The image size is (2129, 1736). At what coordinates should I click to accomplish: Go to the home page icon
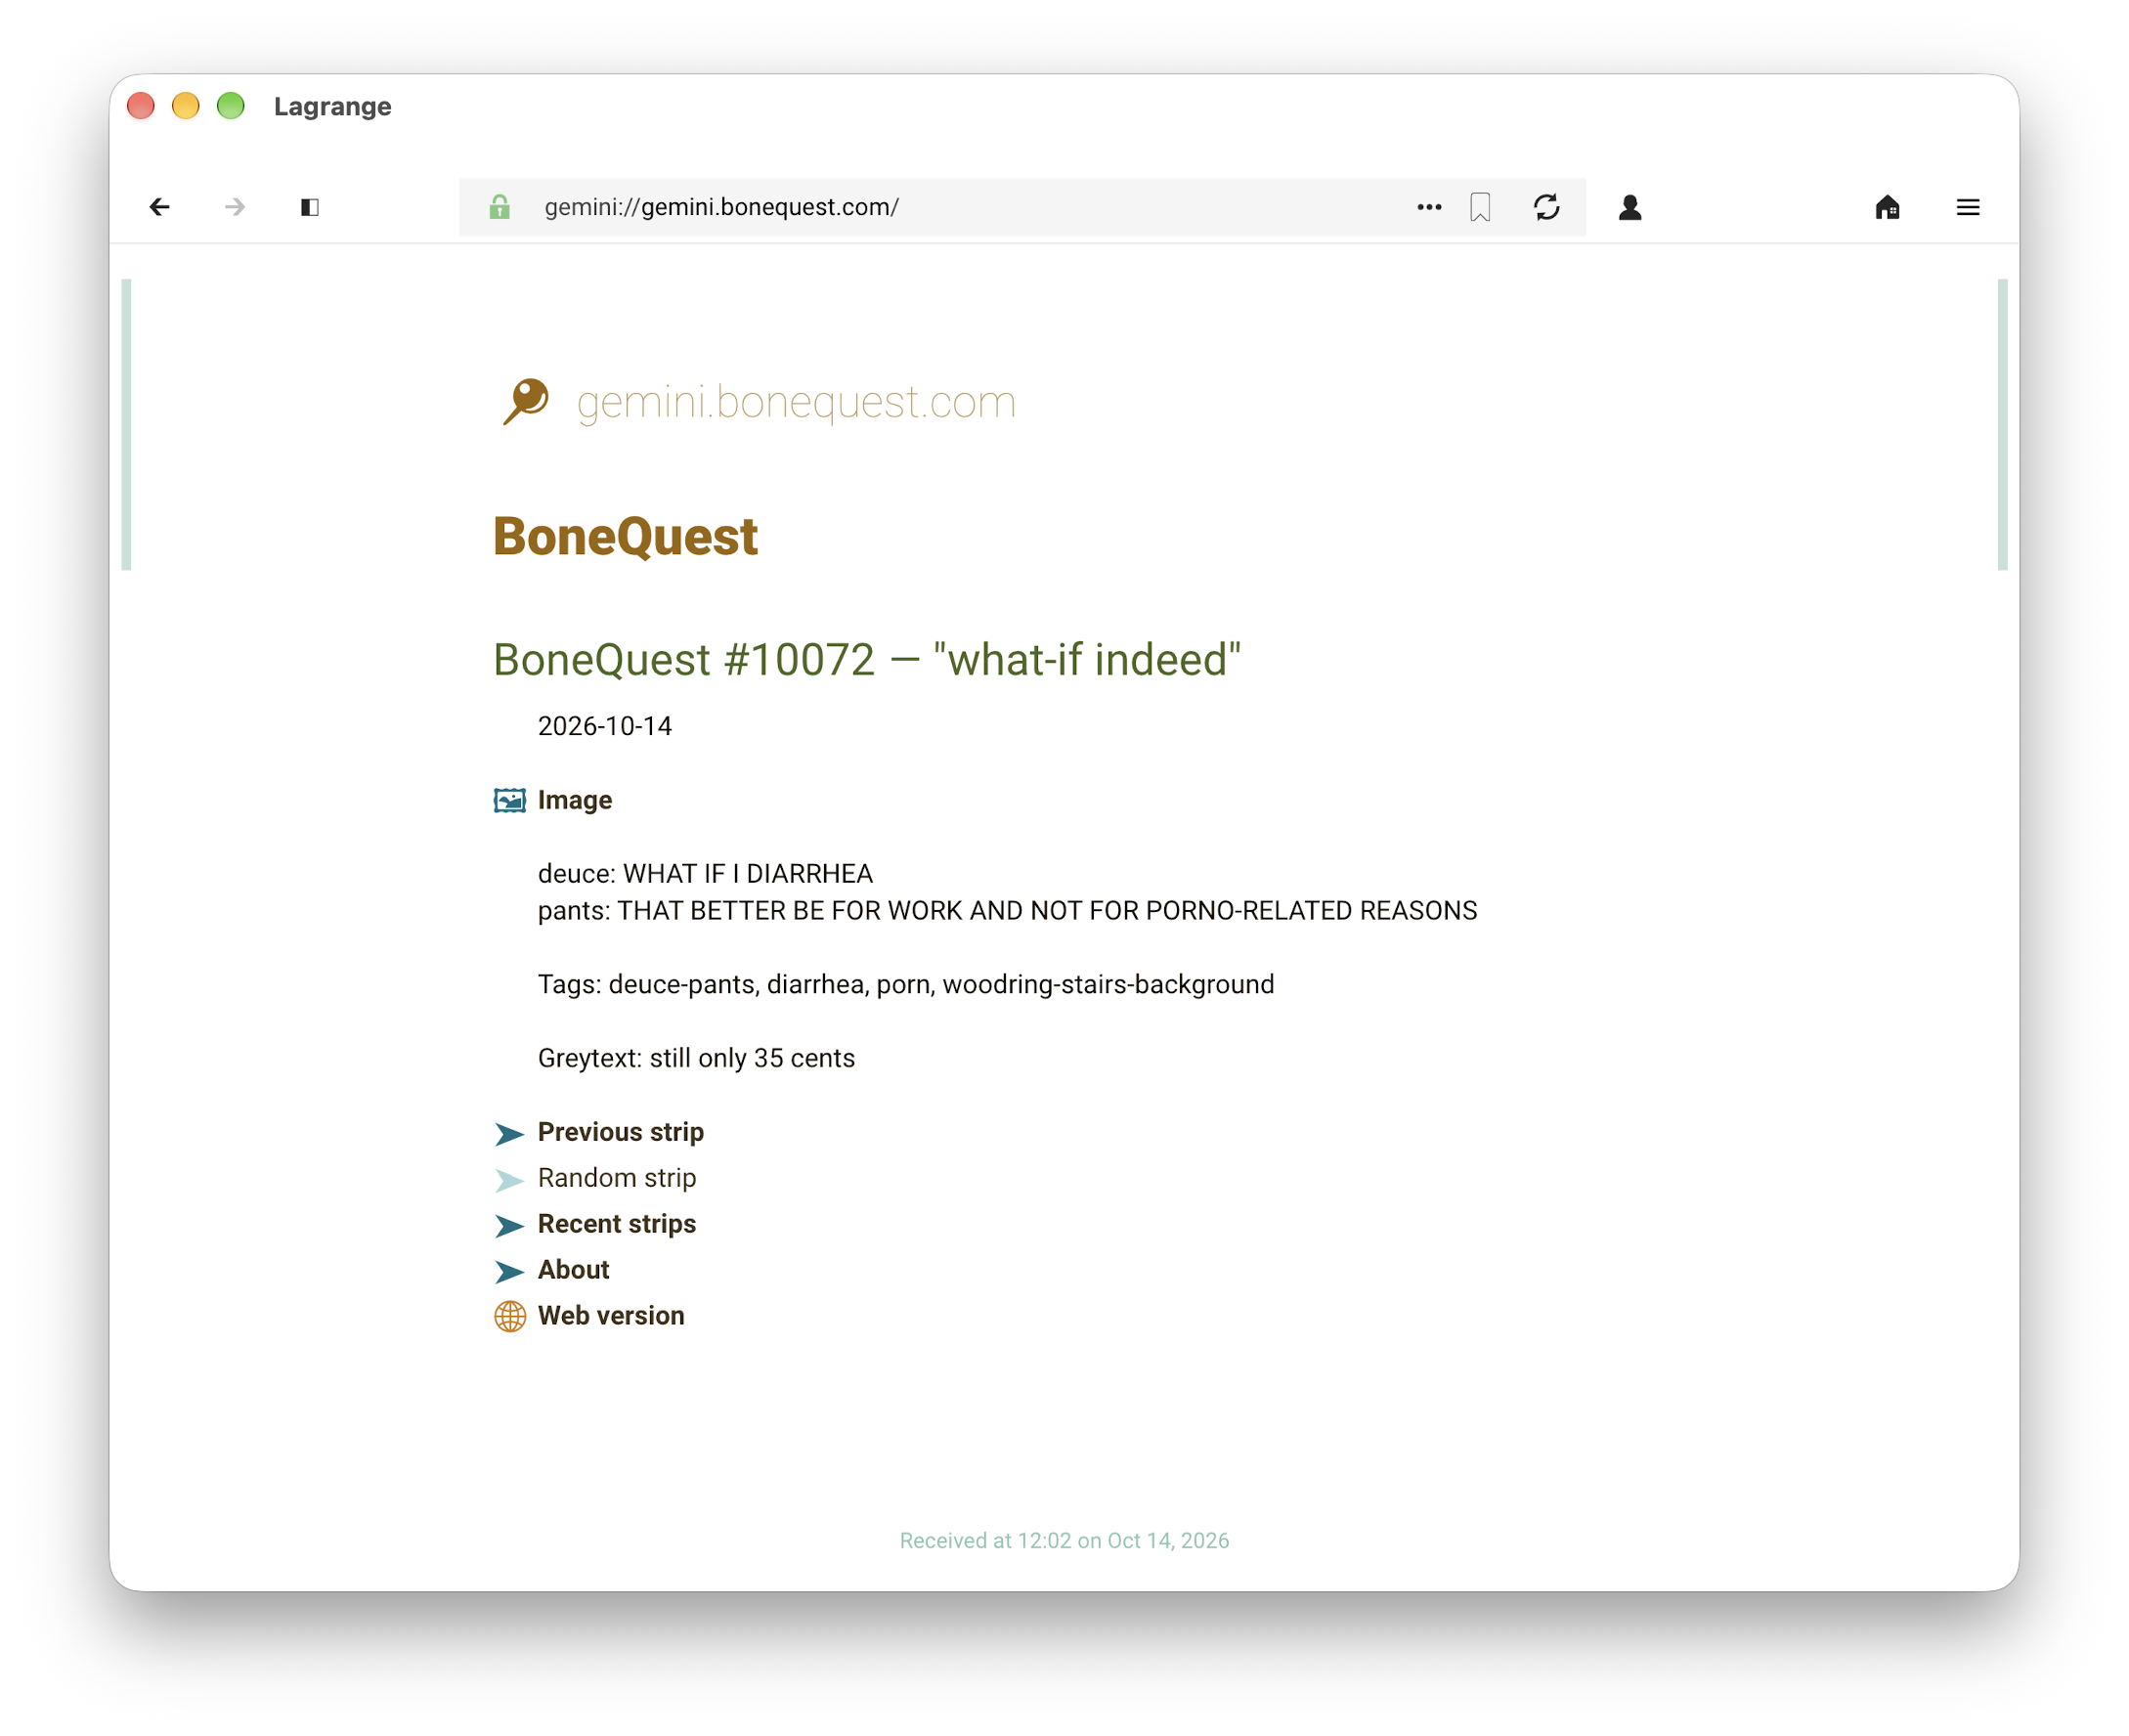pyautogui.click(x=1888, y=207)
